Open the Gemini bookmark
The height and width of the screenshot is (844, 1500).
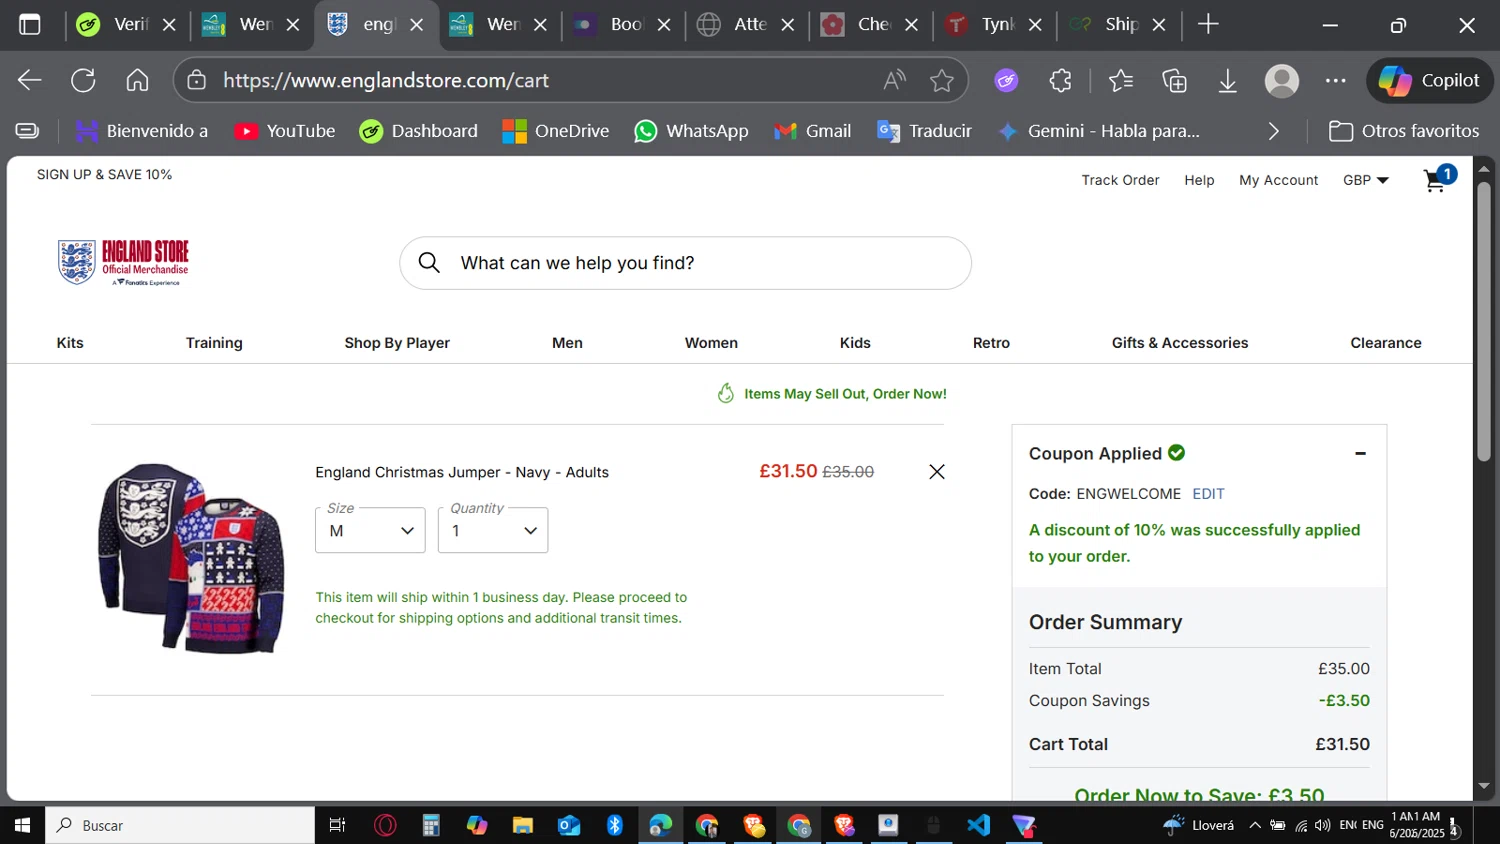[x=1098, y=131]
